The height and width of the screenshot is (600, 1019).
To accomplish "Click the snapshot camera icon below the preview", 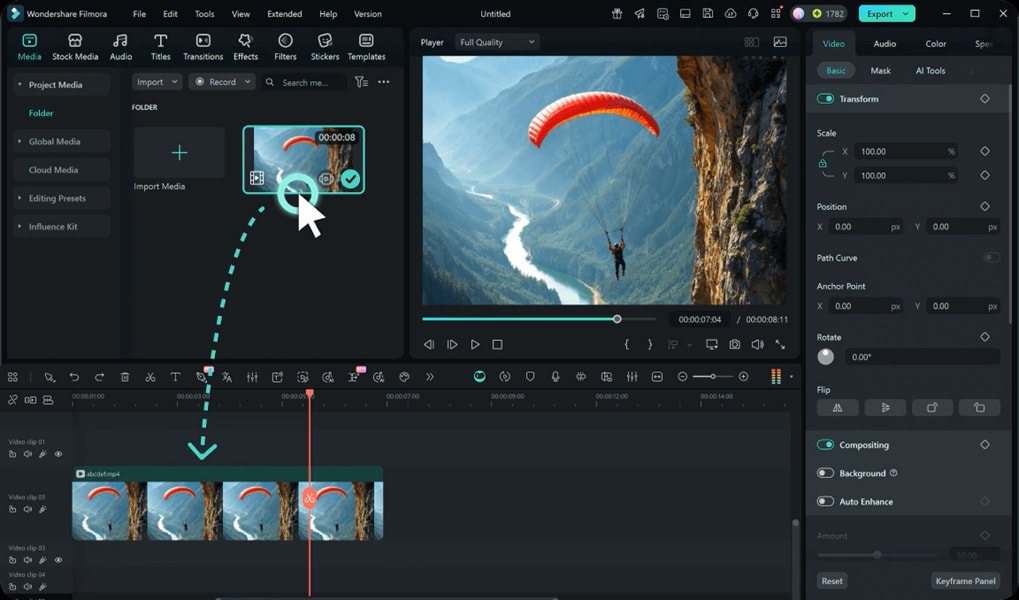I will click(x=735, y=344).
